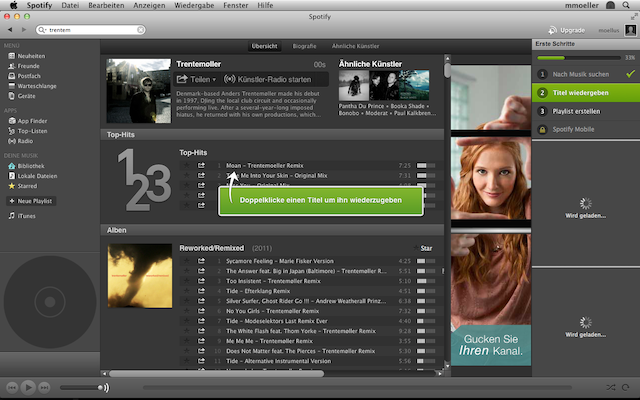The image size is (640, 400).
Task: Open Geräte in the sidebar
Action: (x=22, y=96)
